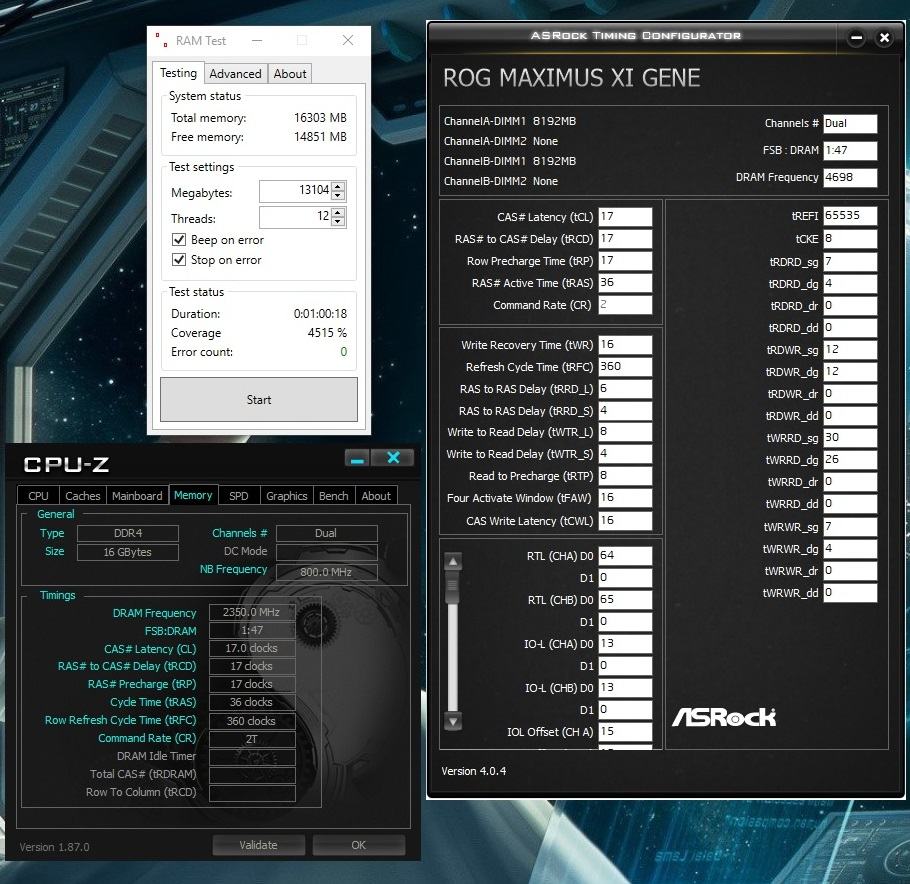Screen dimensions: 910x884
Task: Click the CPU-Z NB Frequency 800.0 MHz value
Action: tap(326, 572)
